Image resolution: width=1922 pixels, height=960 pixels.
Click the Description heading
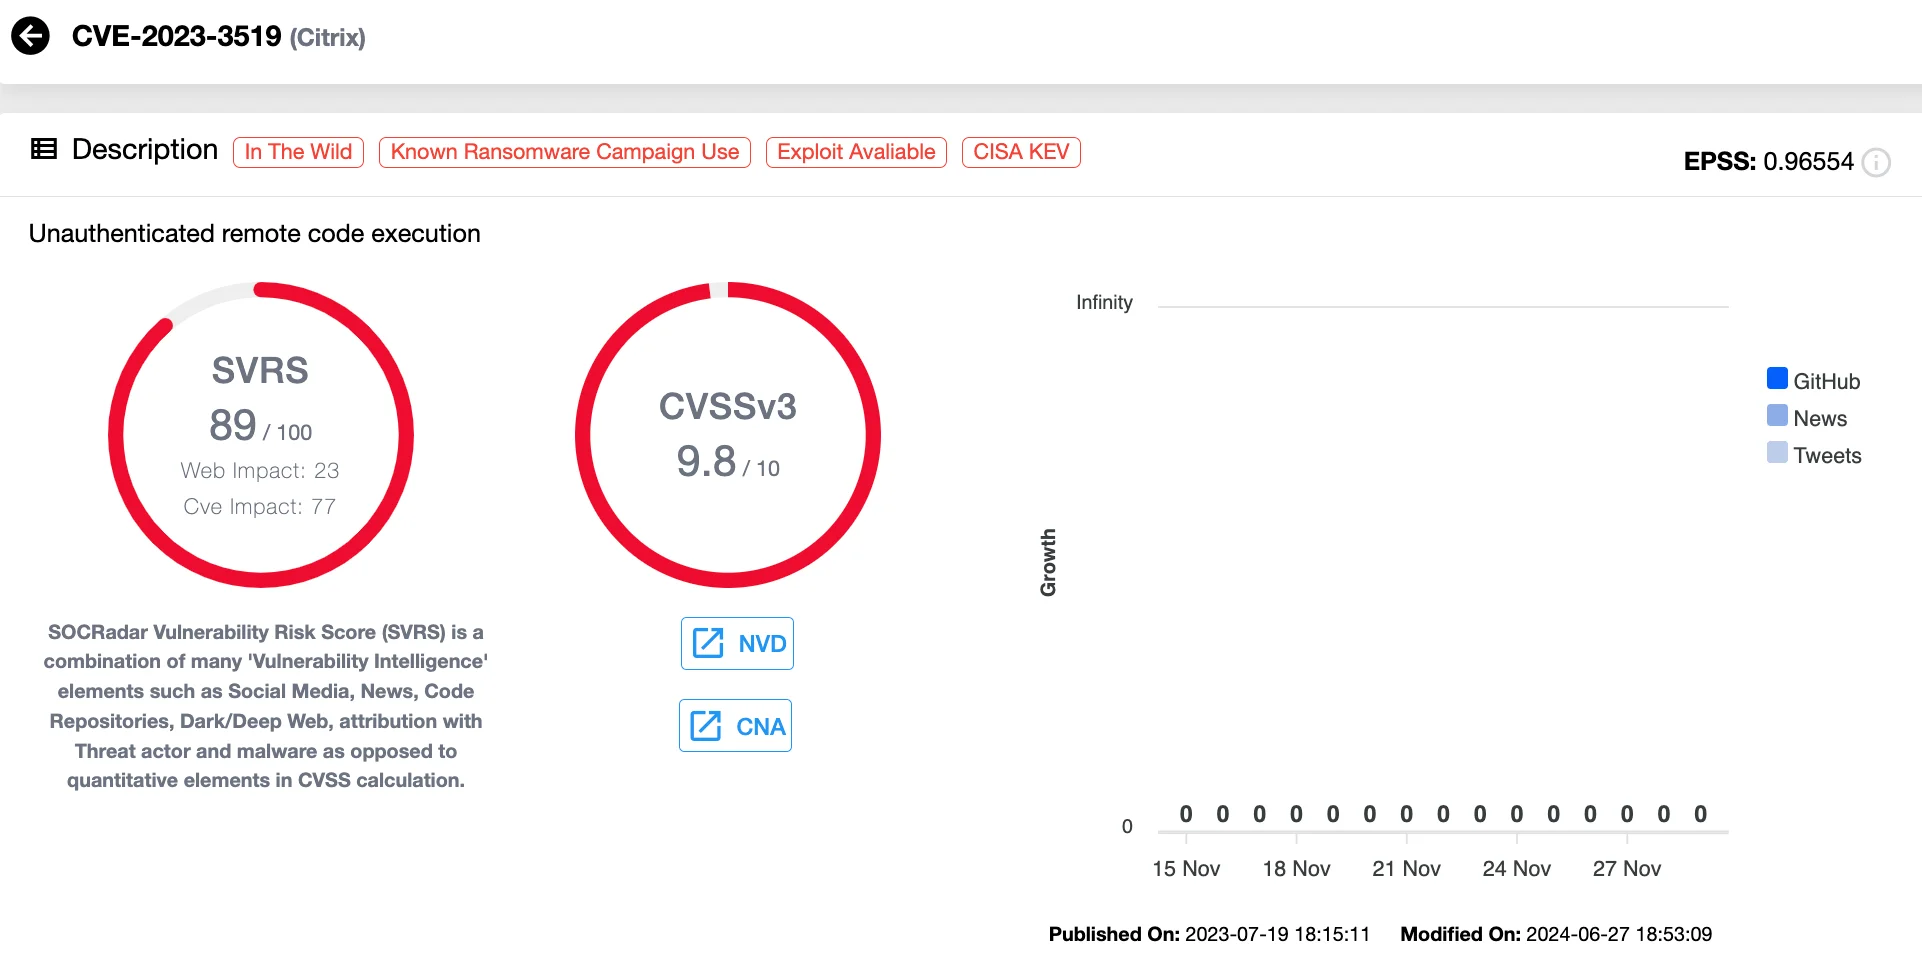point(145,149)
